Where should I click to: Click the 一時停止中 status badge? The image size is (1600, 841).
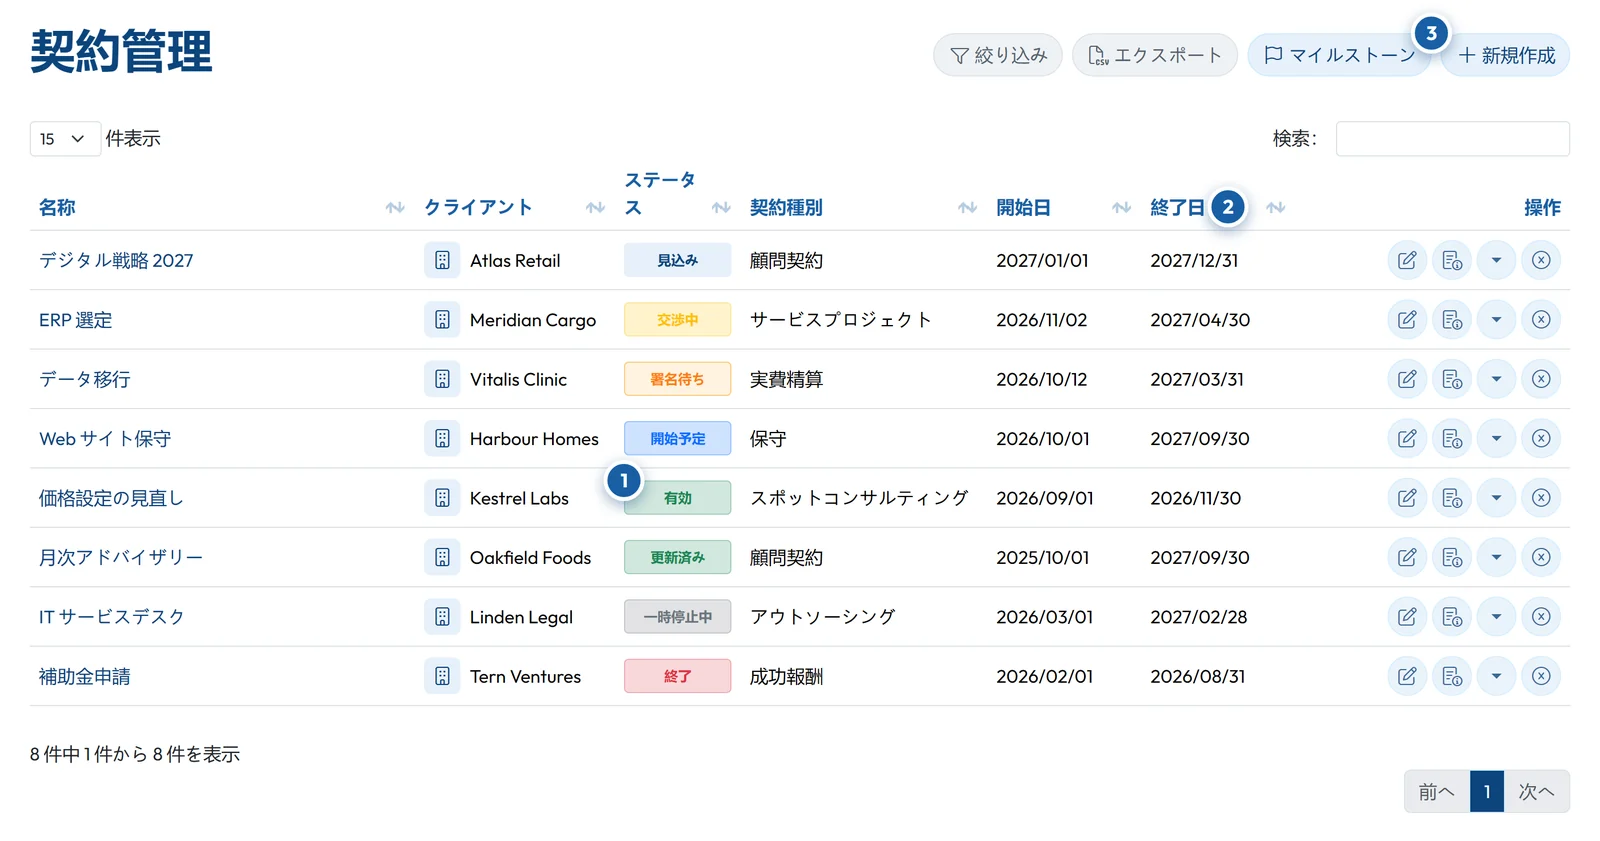(678, 617)
